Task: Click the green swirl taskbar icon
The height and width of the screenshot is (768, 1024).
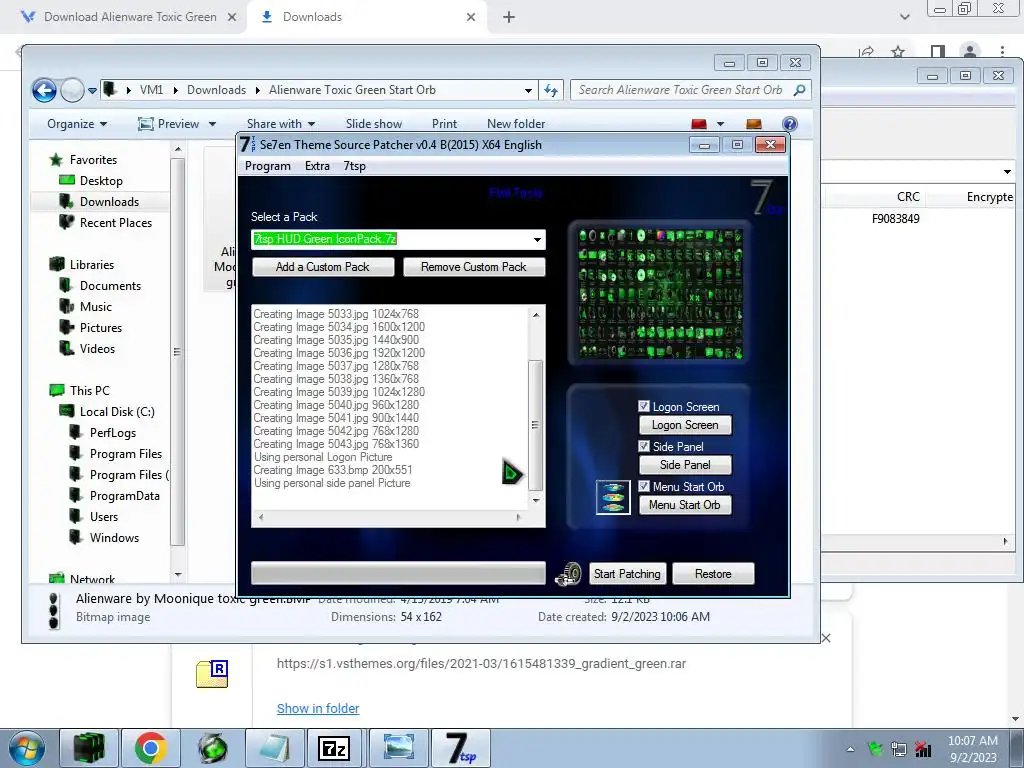Action: [x=213, y=748]
